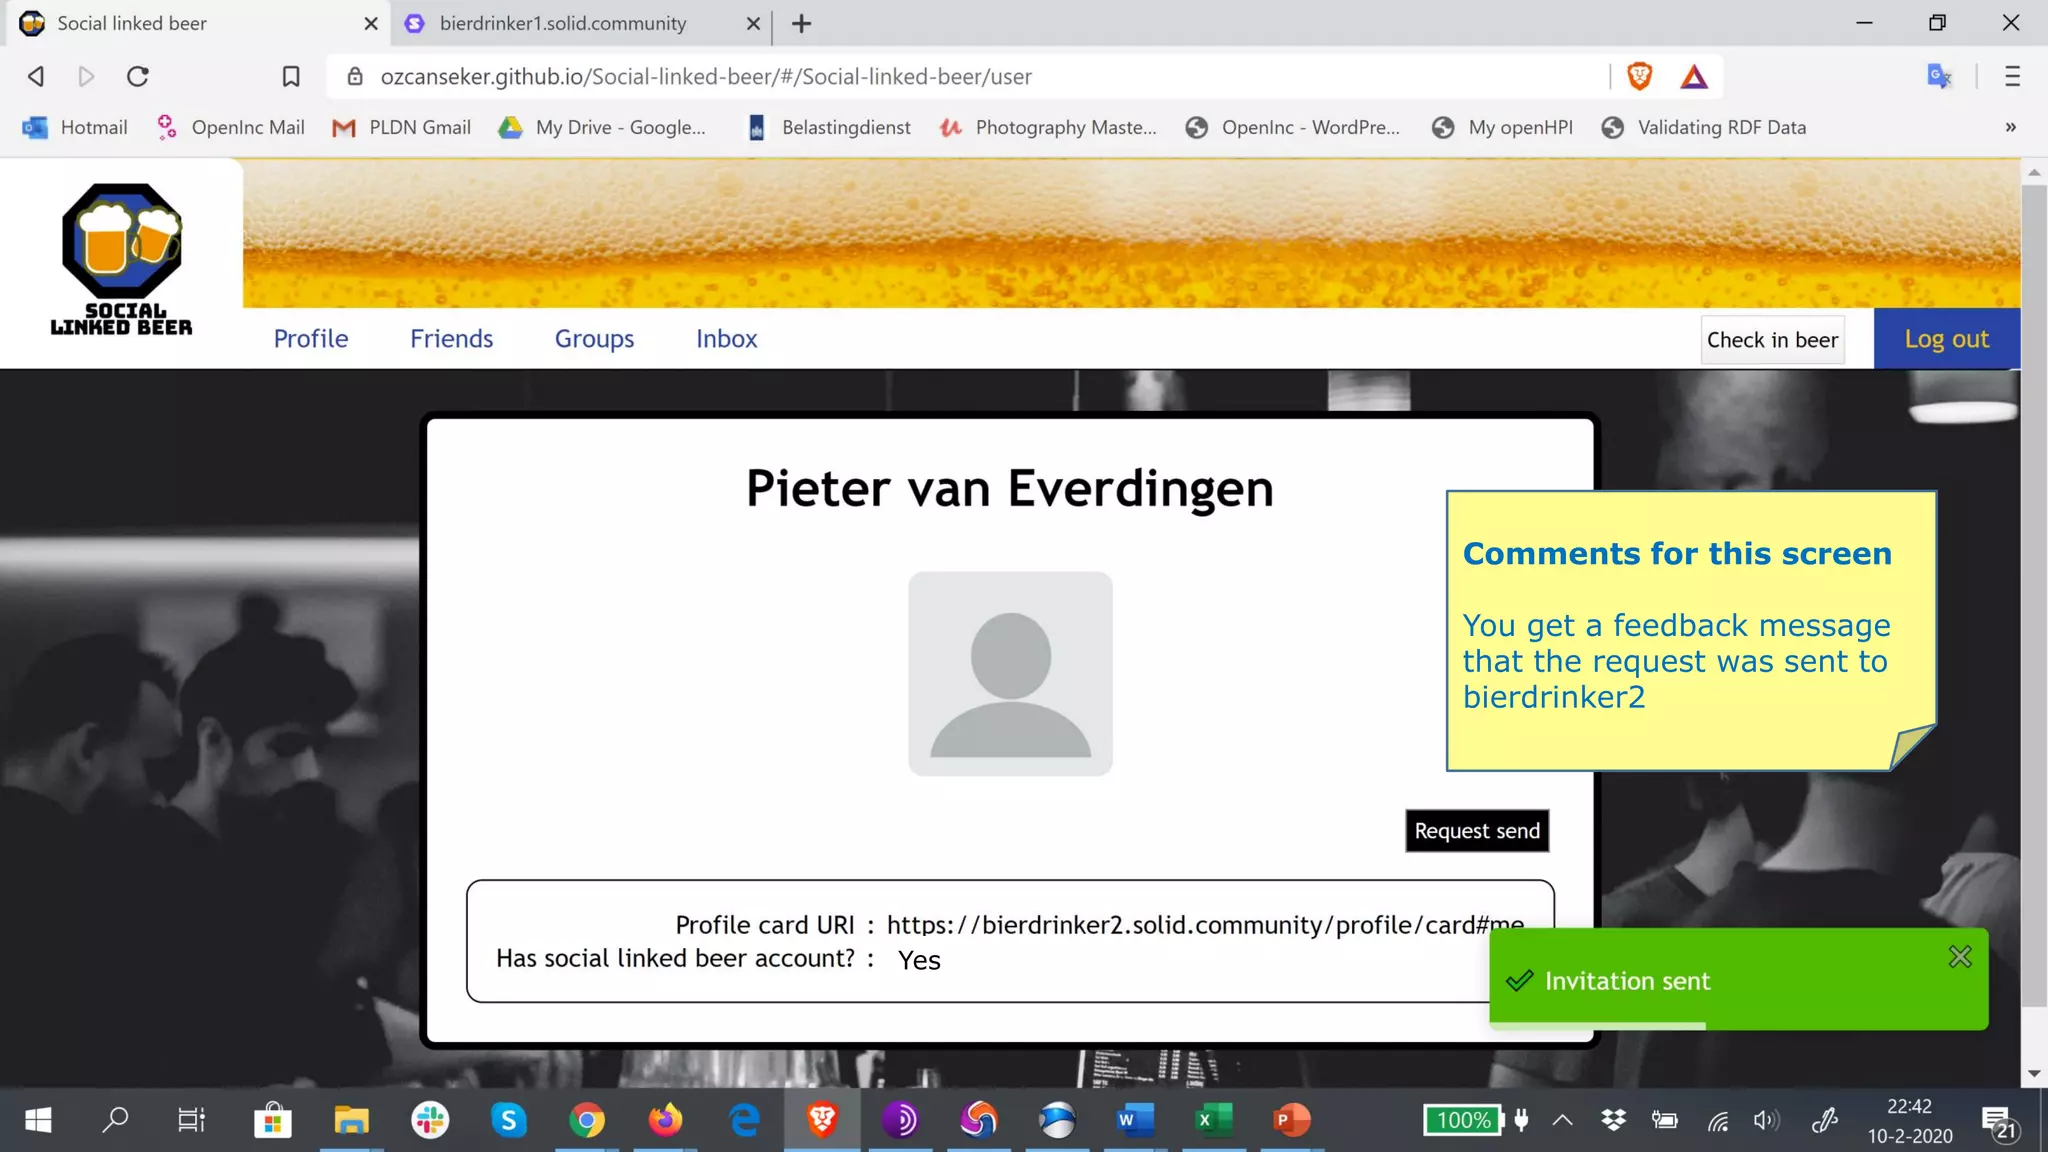
Task: Click the bierdrinker2 profile card URI text
Action: pos(1205,925)
